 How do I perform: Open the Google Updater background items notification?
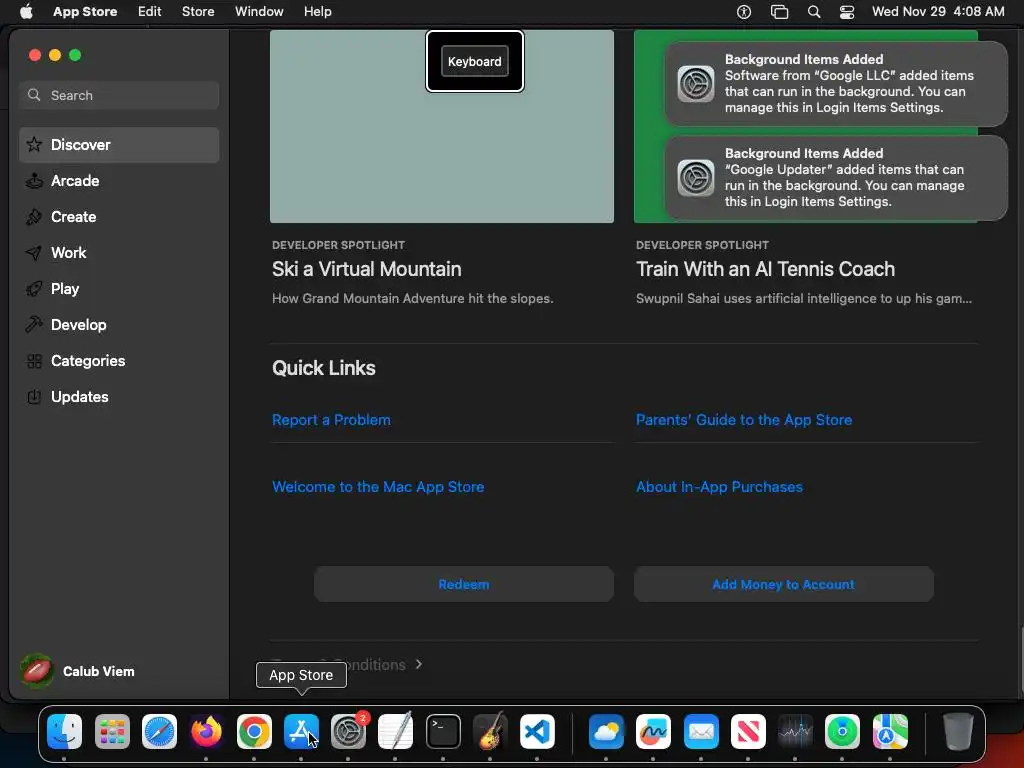(x=836, y=177)
